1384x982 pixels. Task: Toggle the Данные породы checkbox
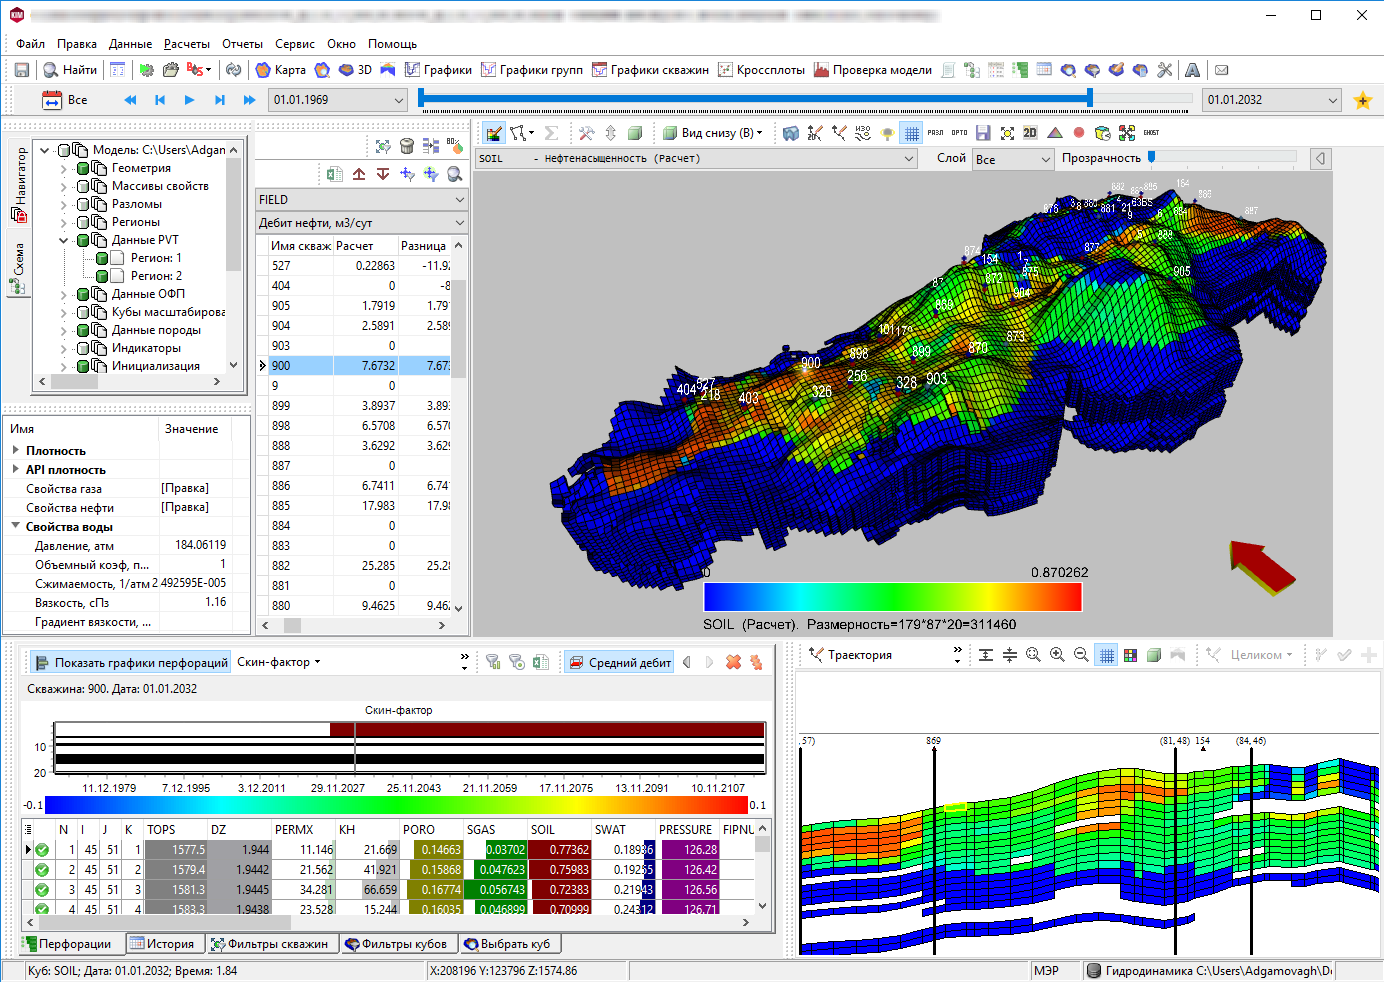tap(84, 330)
